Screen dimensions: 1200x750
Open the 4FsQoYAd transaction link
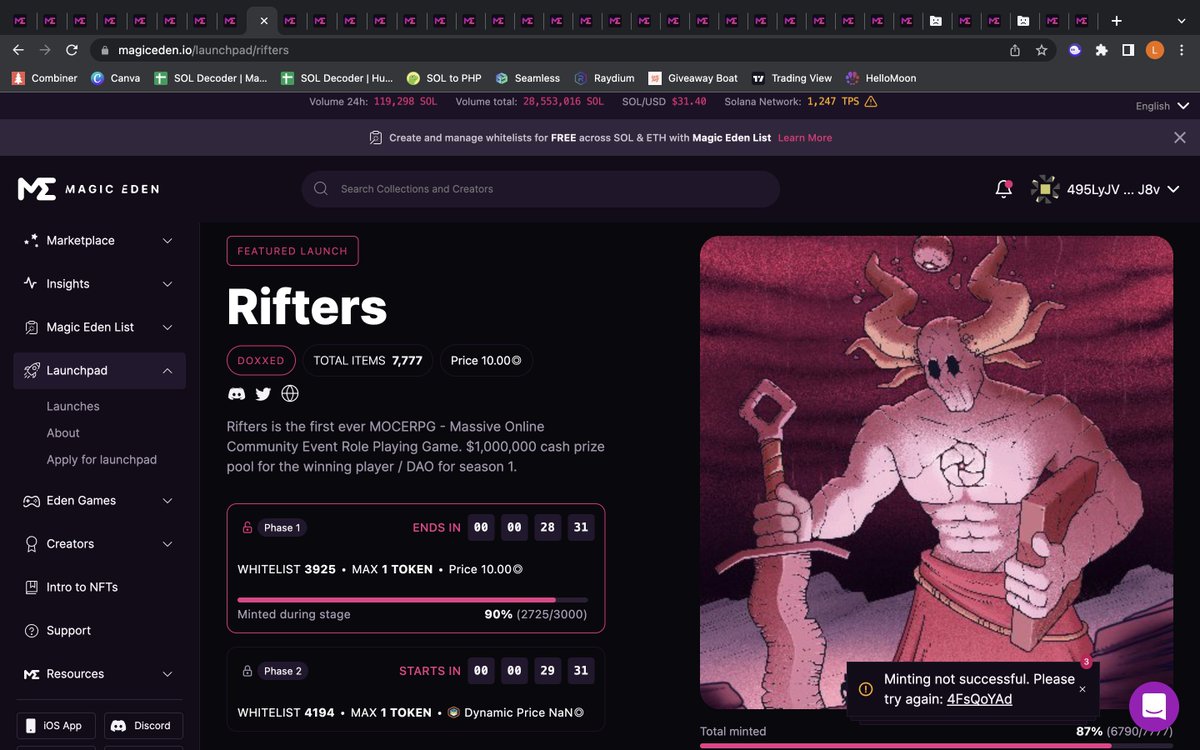point(979,699)
